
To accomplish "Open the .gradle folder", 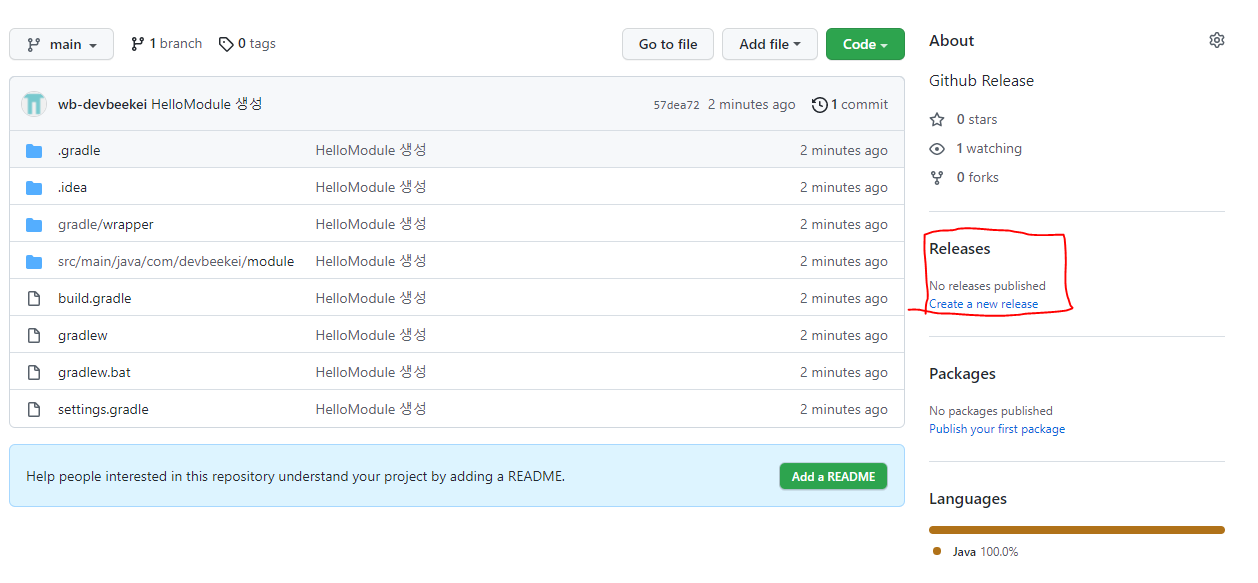I will click(79, 150).
